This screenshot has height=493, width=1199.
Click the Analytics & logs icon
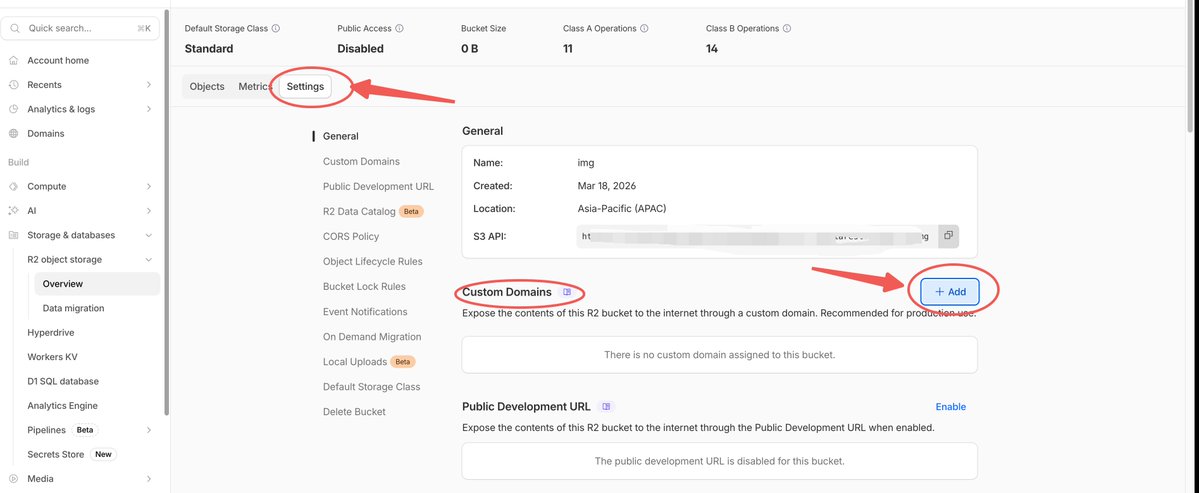(x=13, y=109)
